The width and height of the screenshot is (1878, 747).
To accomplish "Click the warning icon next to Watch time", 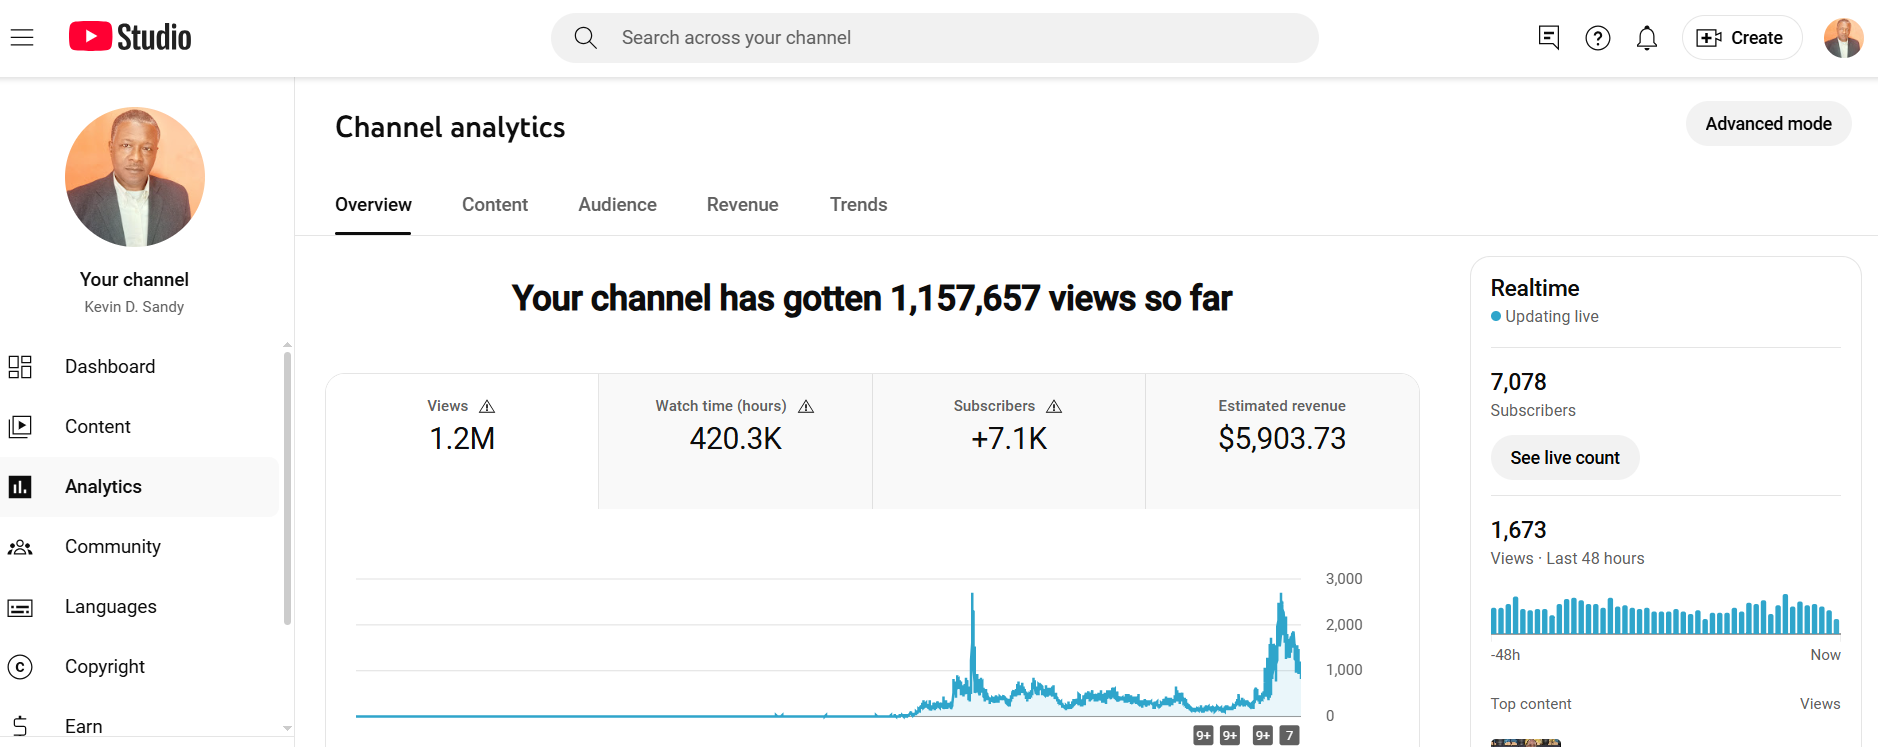I will 806,407.
